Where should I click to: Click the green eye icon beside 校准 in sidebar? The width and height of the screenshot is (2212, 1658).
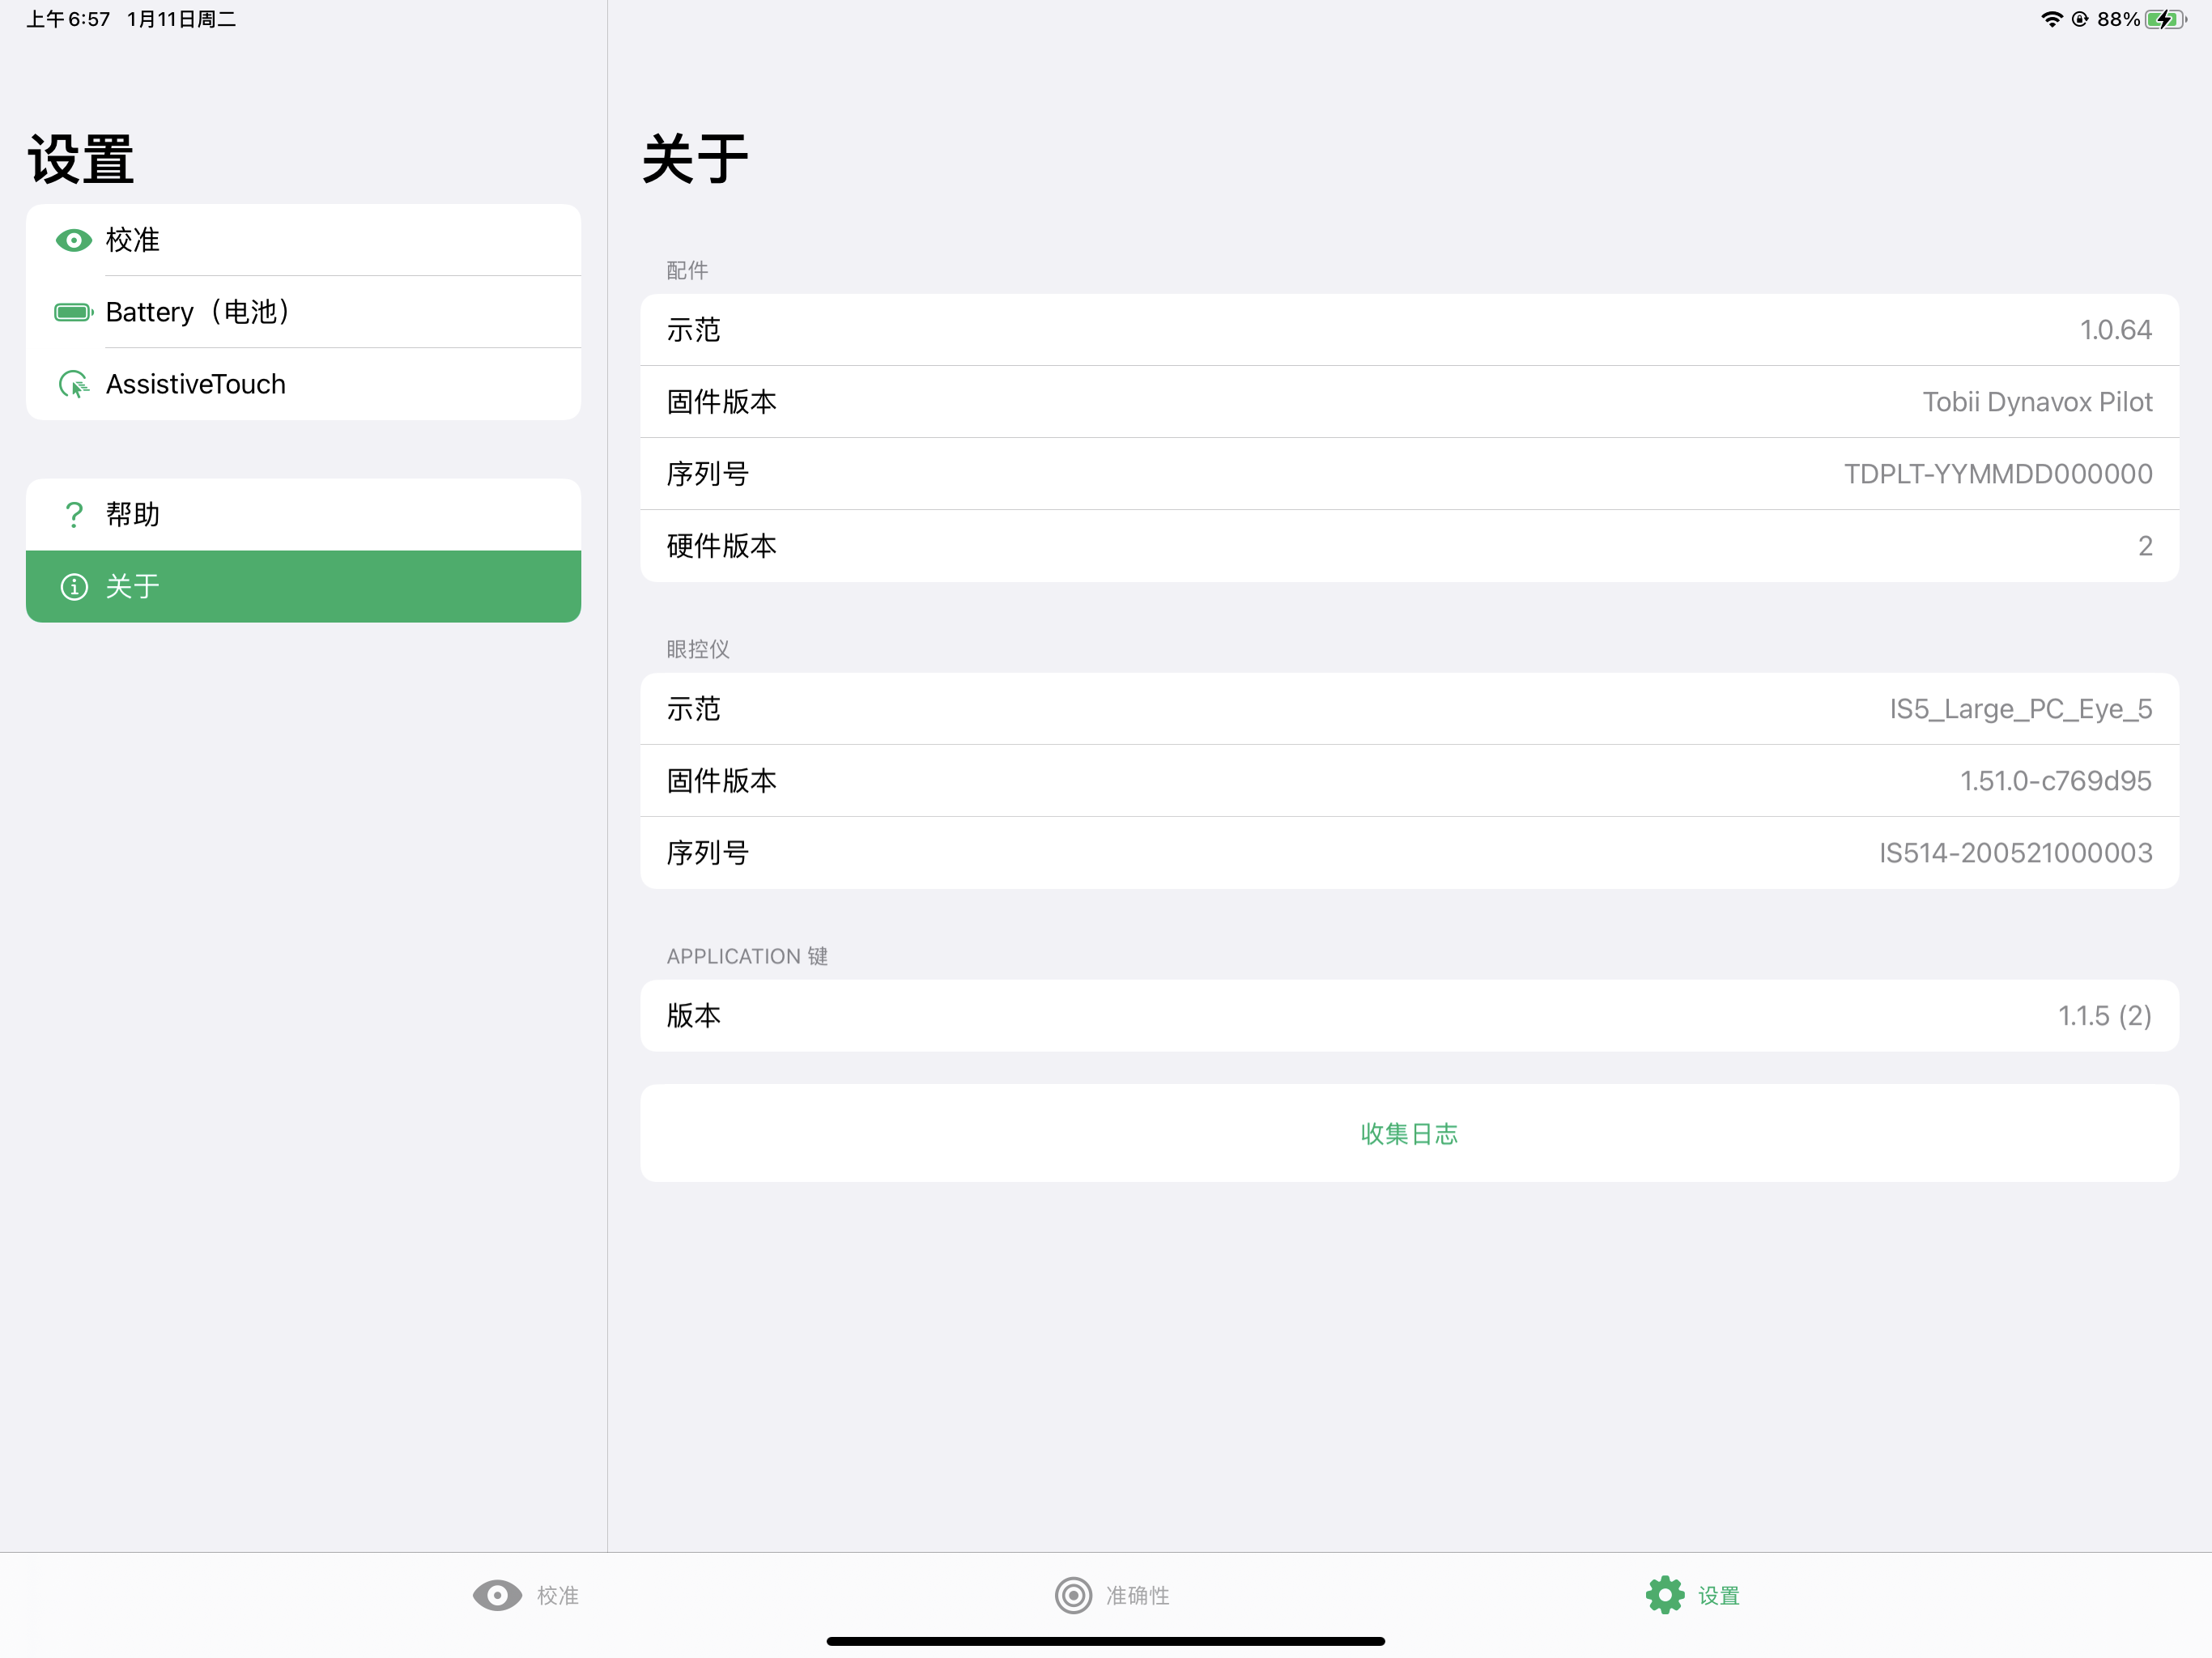click(73, 240)
